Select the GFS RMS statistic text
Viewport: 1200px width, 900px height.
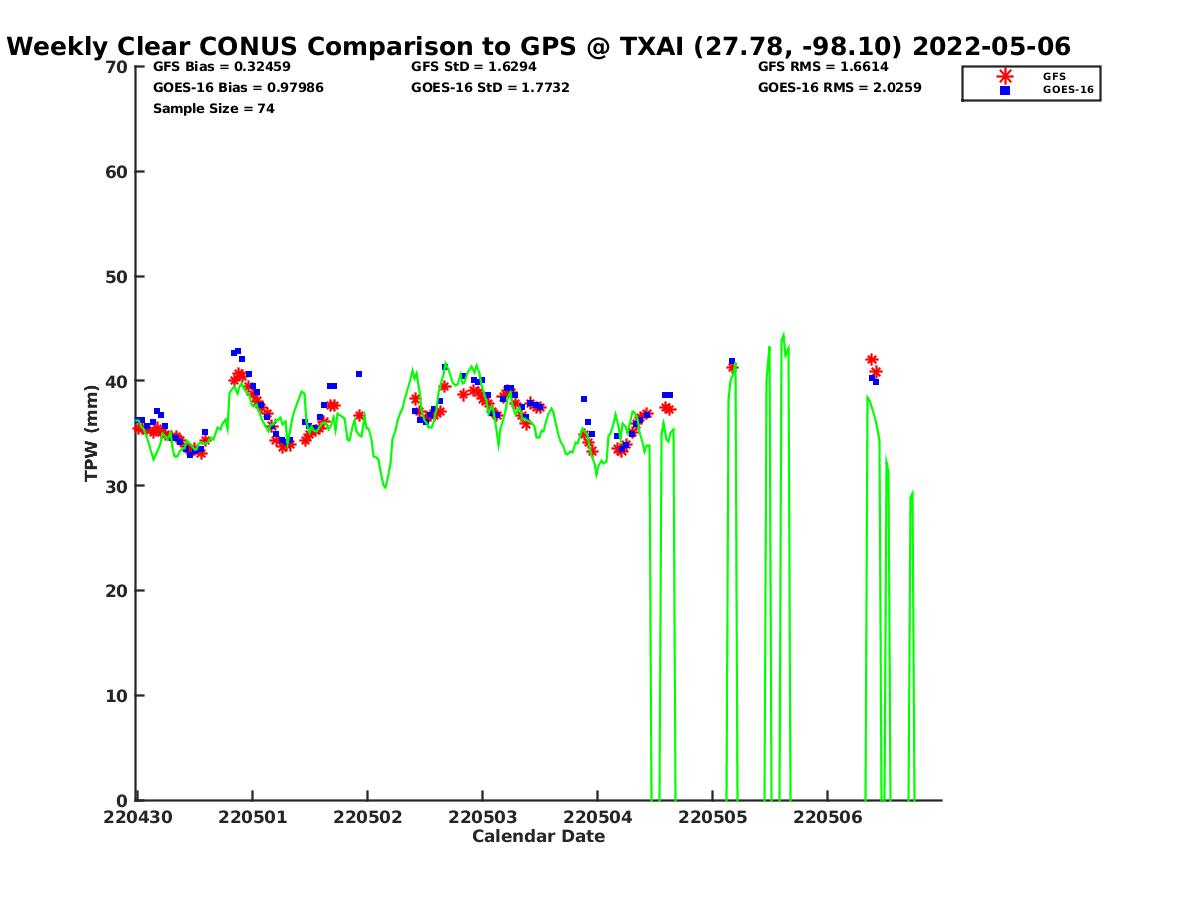coord(823,67)
